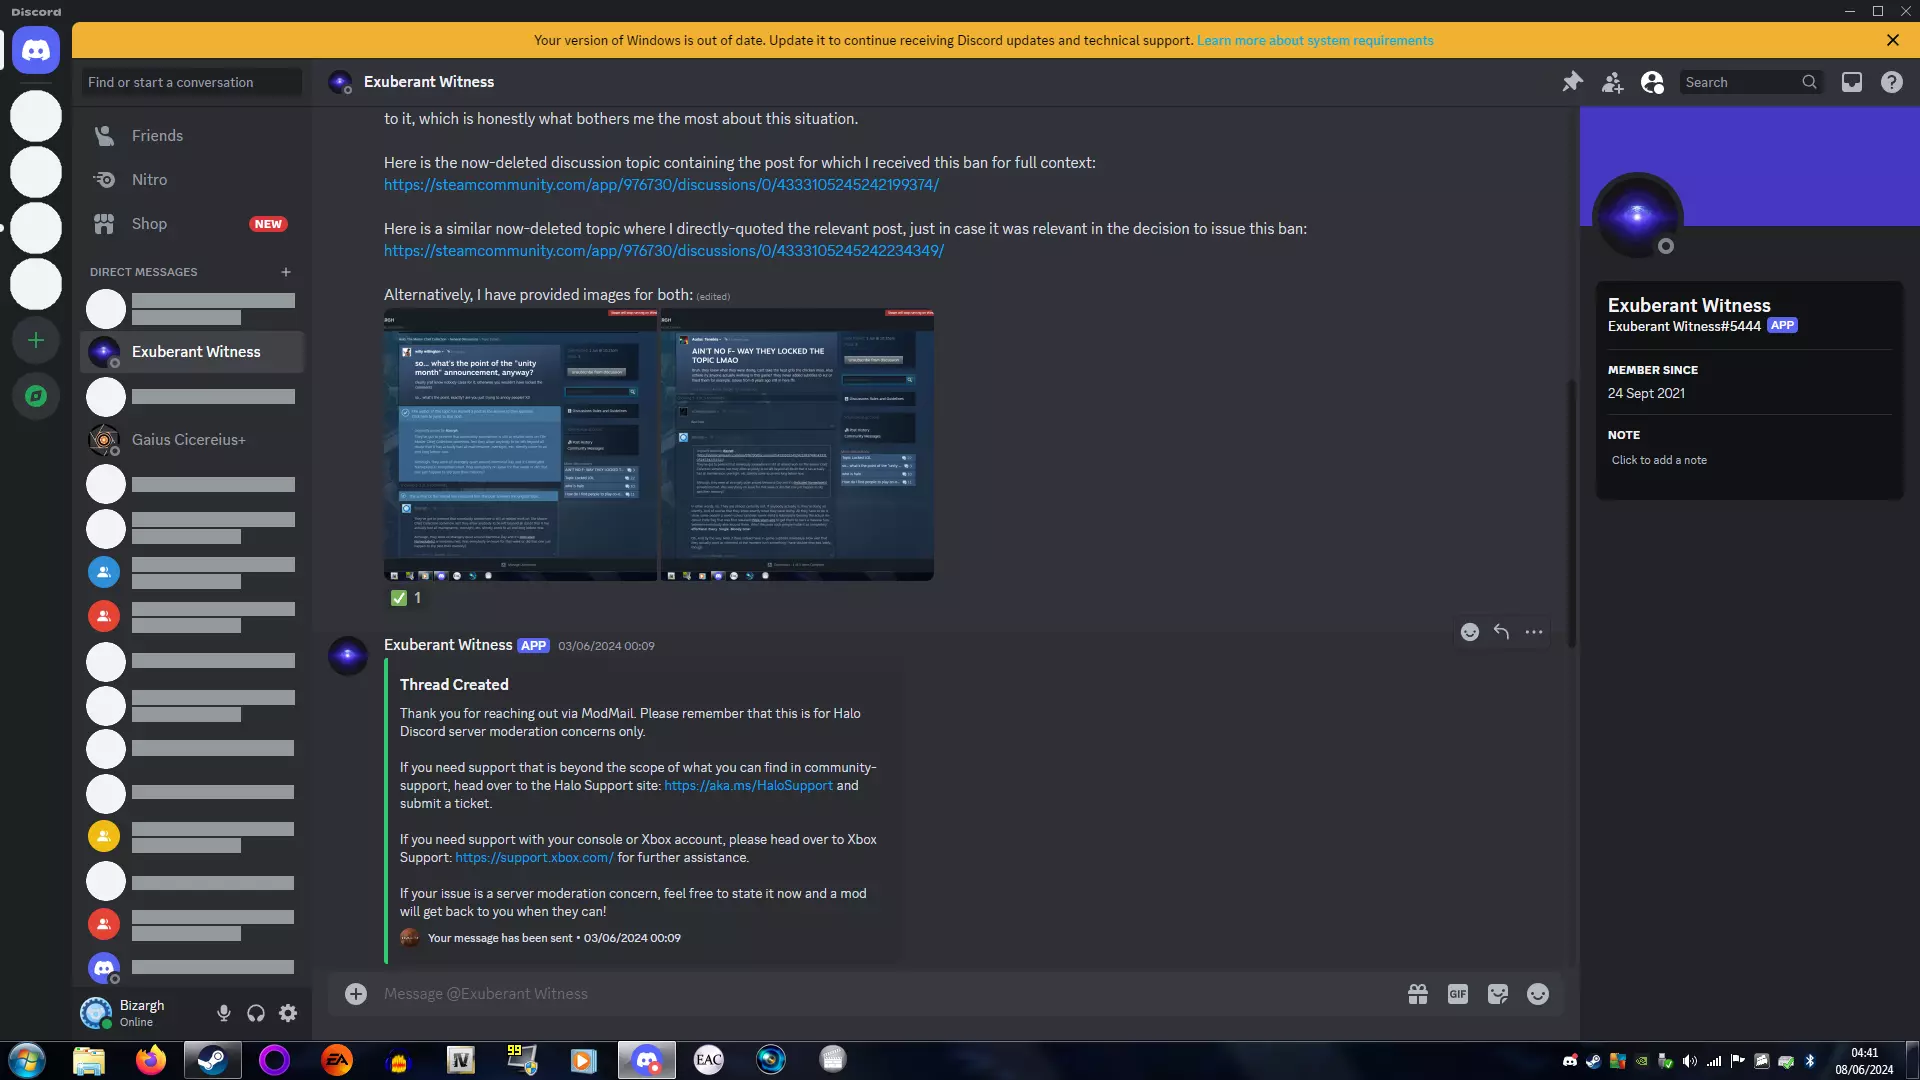Screen dimensions: 1920x1080
Task: Toggle microphone mute
Action: (224, 1013)
